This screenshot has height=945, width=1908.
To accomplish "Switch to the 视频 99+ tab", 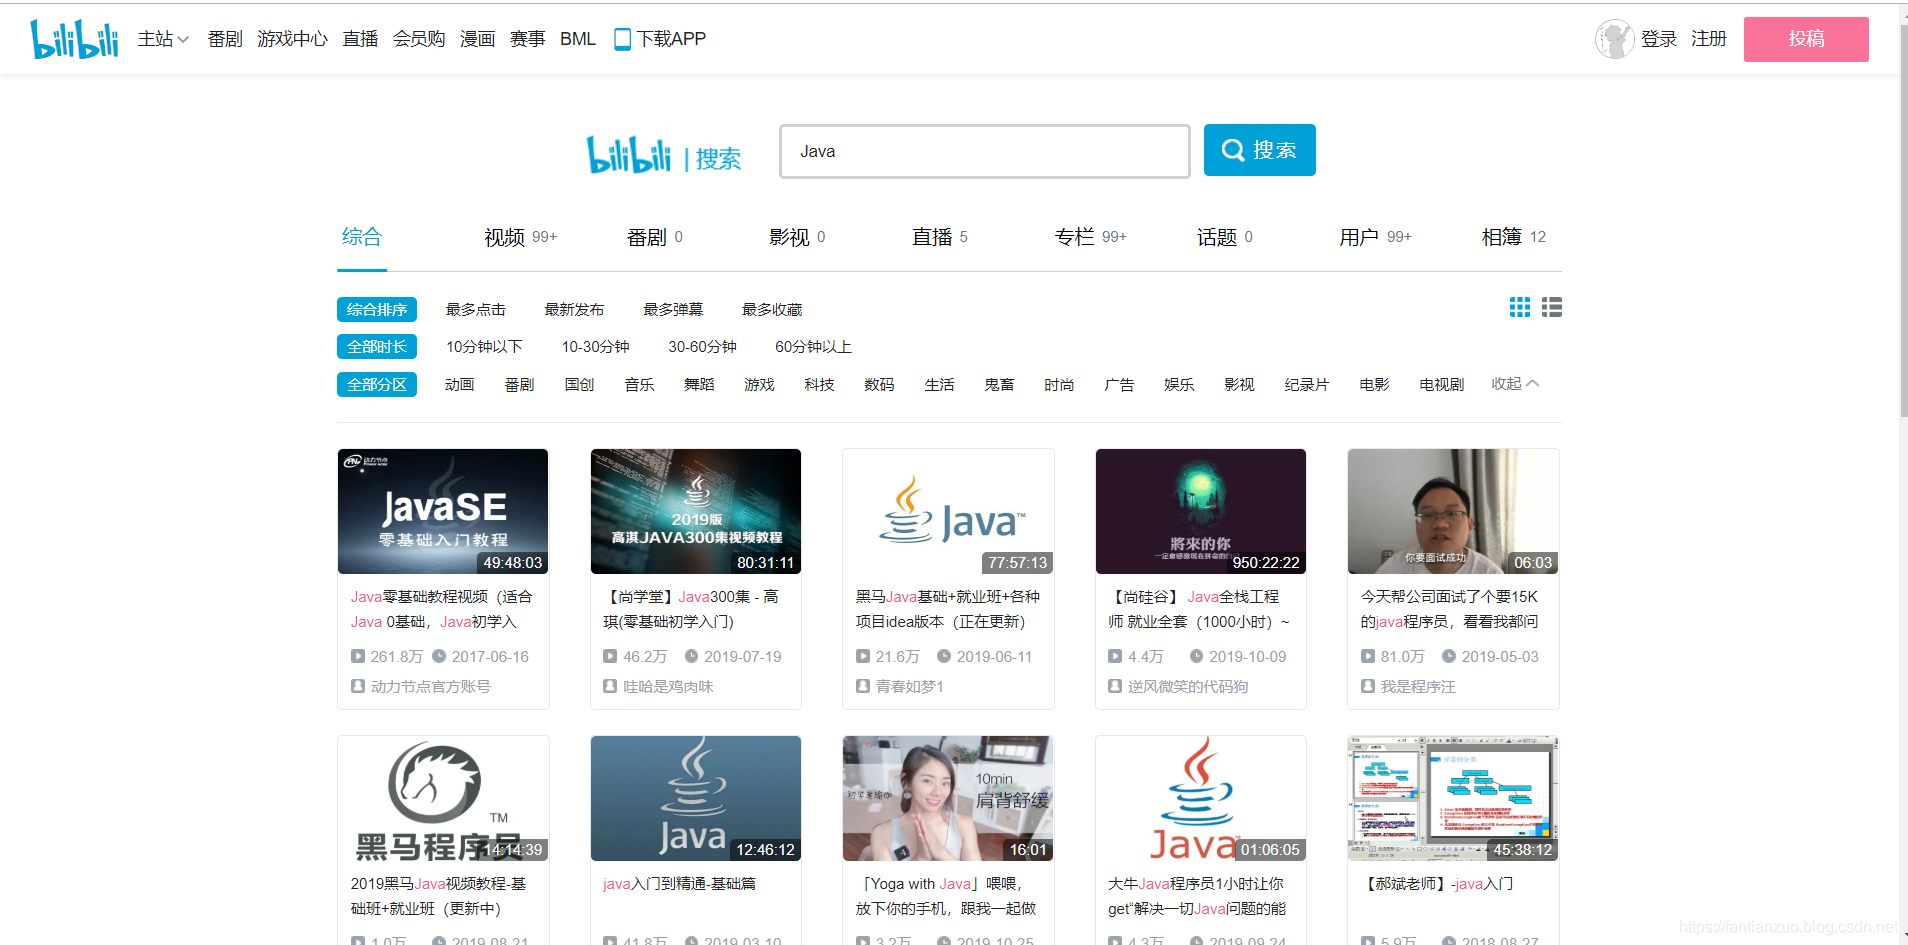I will click(520, 237).
